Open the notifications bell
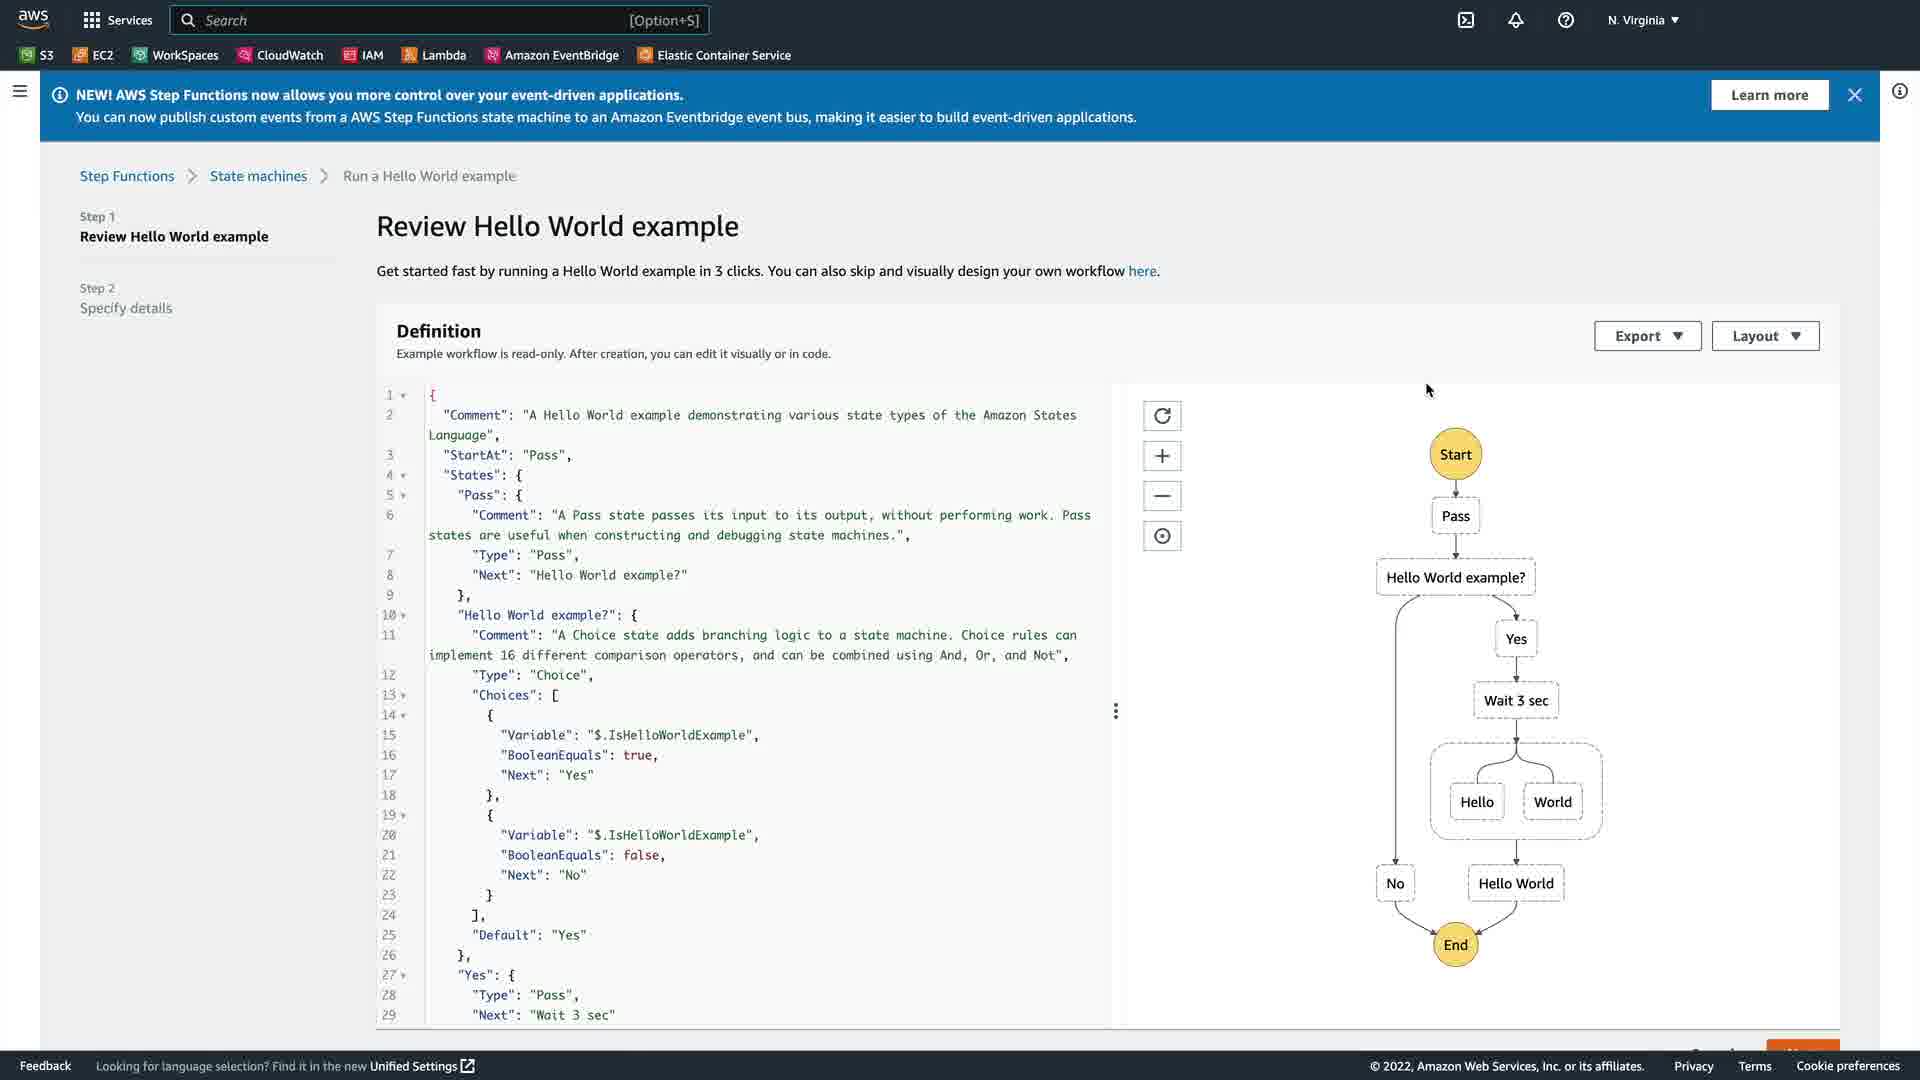Image resolution: width=1920 pixels, height=1080 pixels. coord(1516,20)
